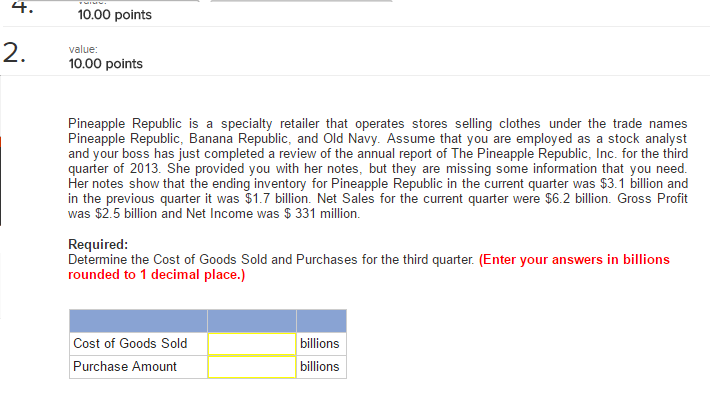Screen dimensions: 710x410
Task: Click the 'Net Income was $ 331 million' text
Action: (x=273, y=213)
